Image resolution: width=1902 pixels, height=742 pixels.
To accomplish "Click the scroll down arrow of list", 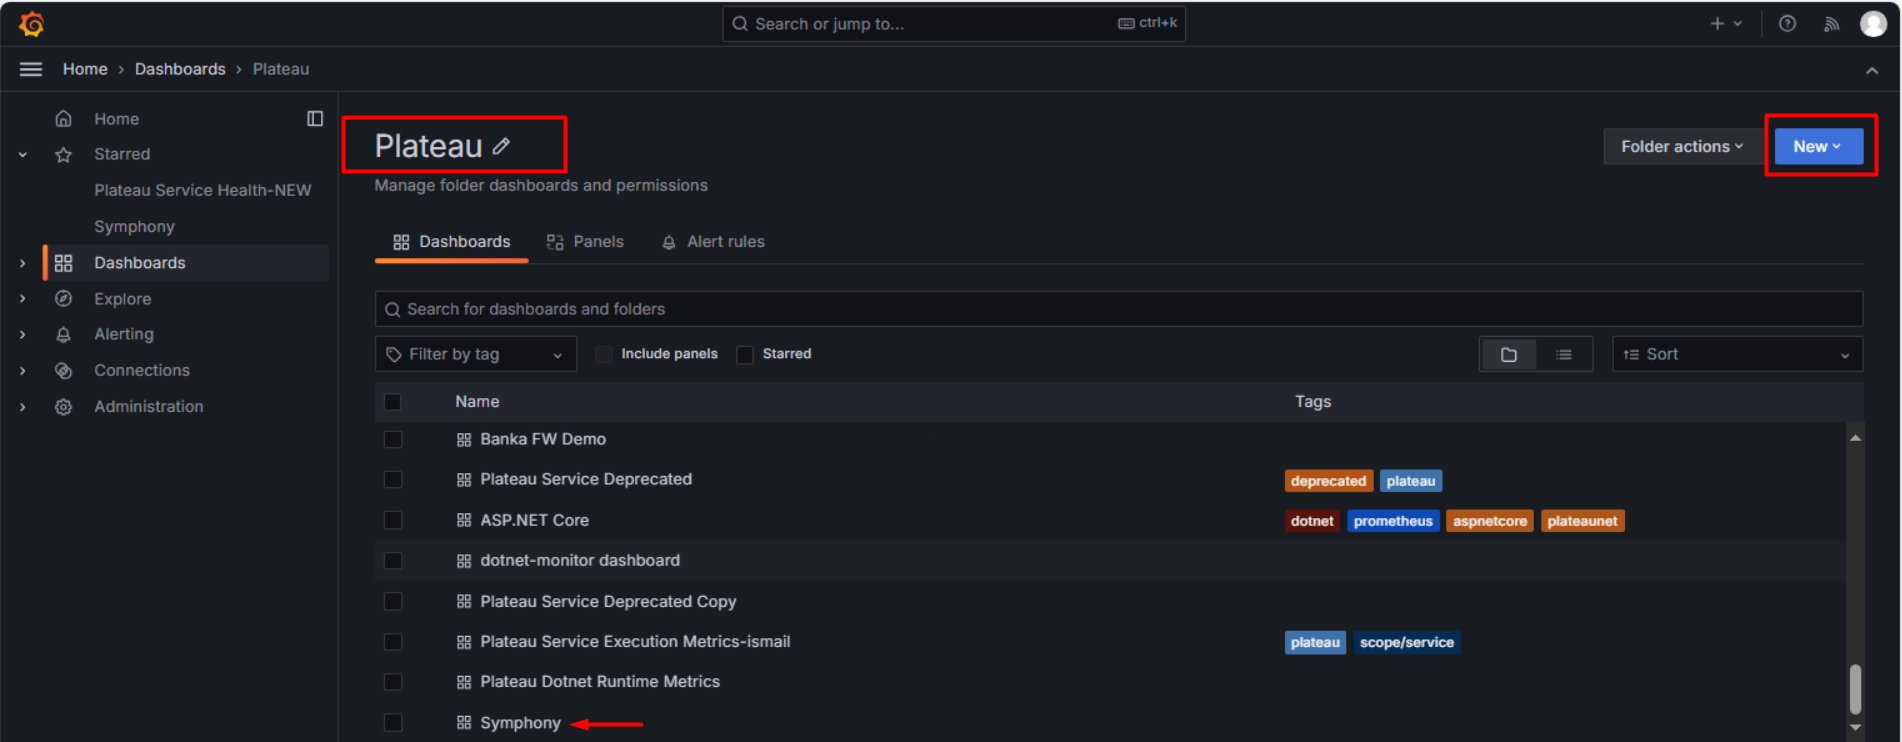I will pyautogui.click(x=1855, y=727).
